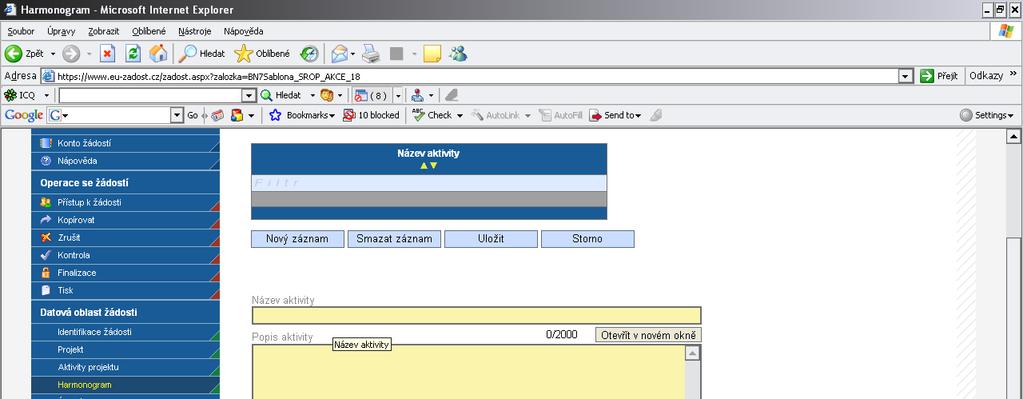Go back with the Zpět arrow button
Viewport: 1023px width, 399px height.
click(24, 53)
